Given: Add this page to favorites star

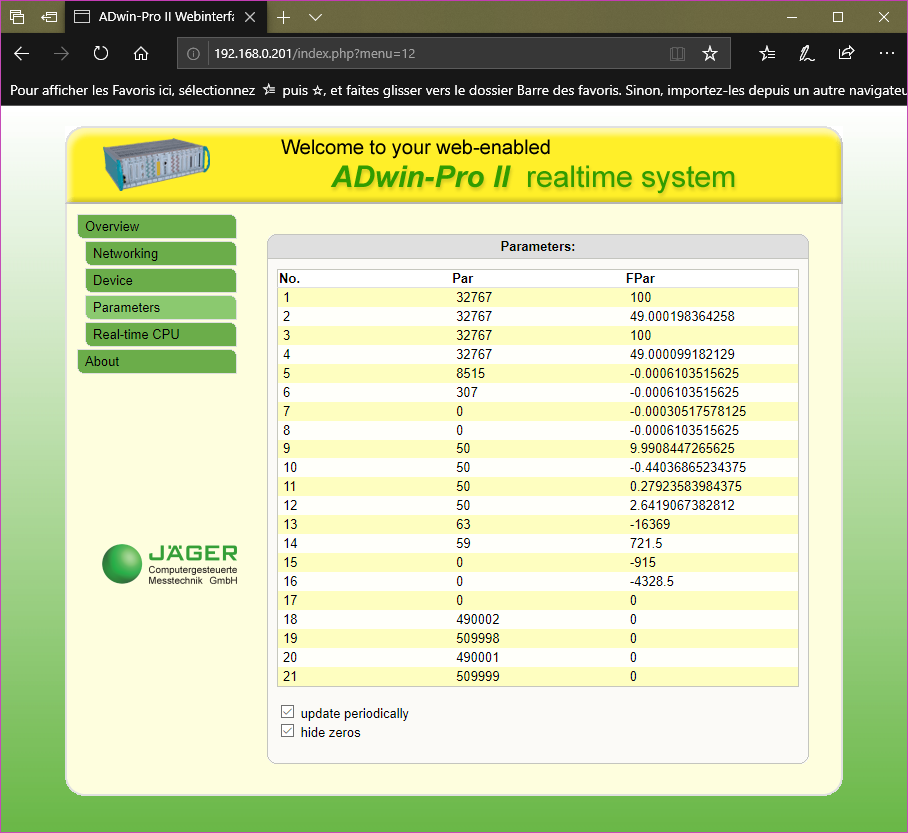Looking at the screenshot, I should (709, 54).
